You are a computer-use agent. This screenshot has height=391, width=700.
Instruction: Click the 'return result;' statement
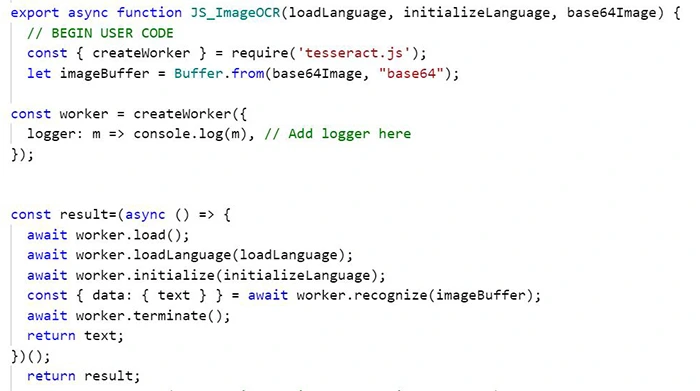tap(83, 376)
